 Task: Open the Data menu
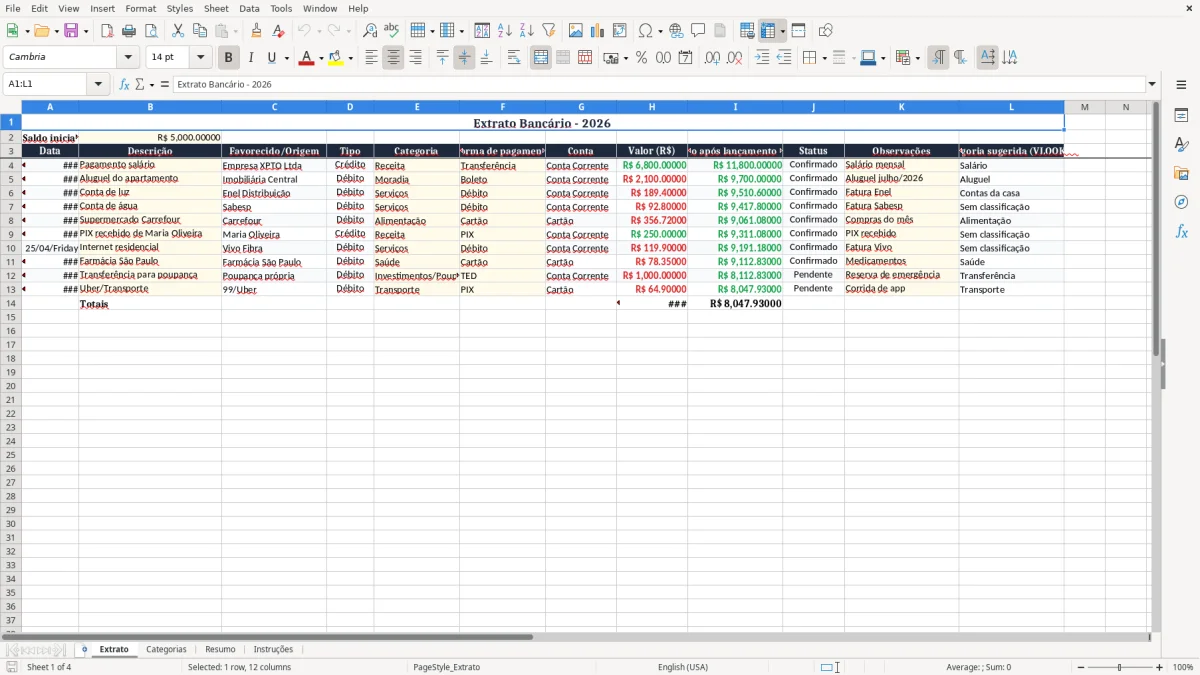249,8
